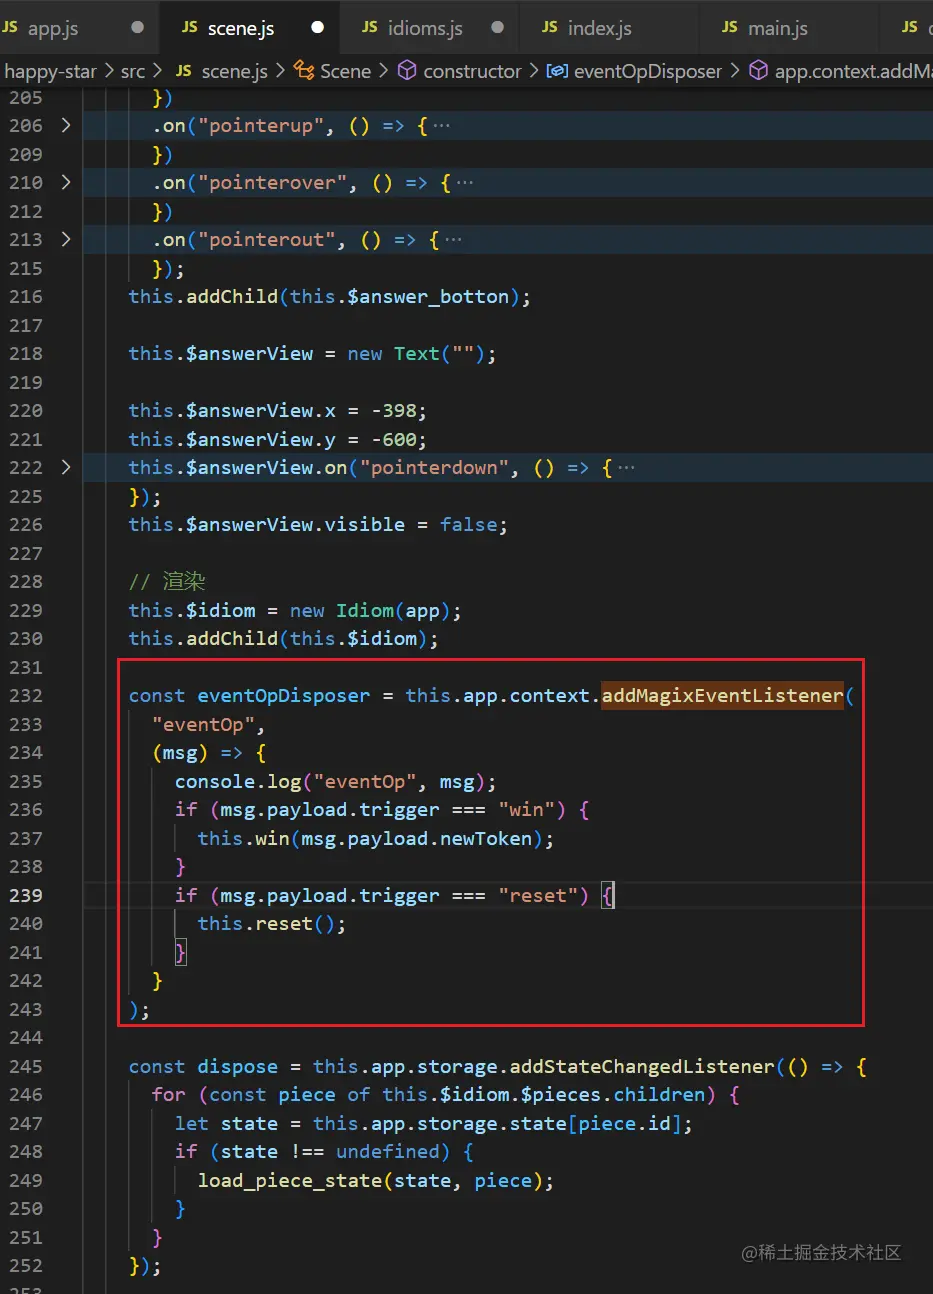Screen dimensions: 933x1294
Task: Click eventOpDisposer on line 232
Action: (283, 695)
